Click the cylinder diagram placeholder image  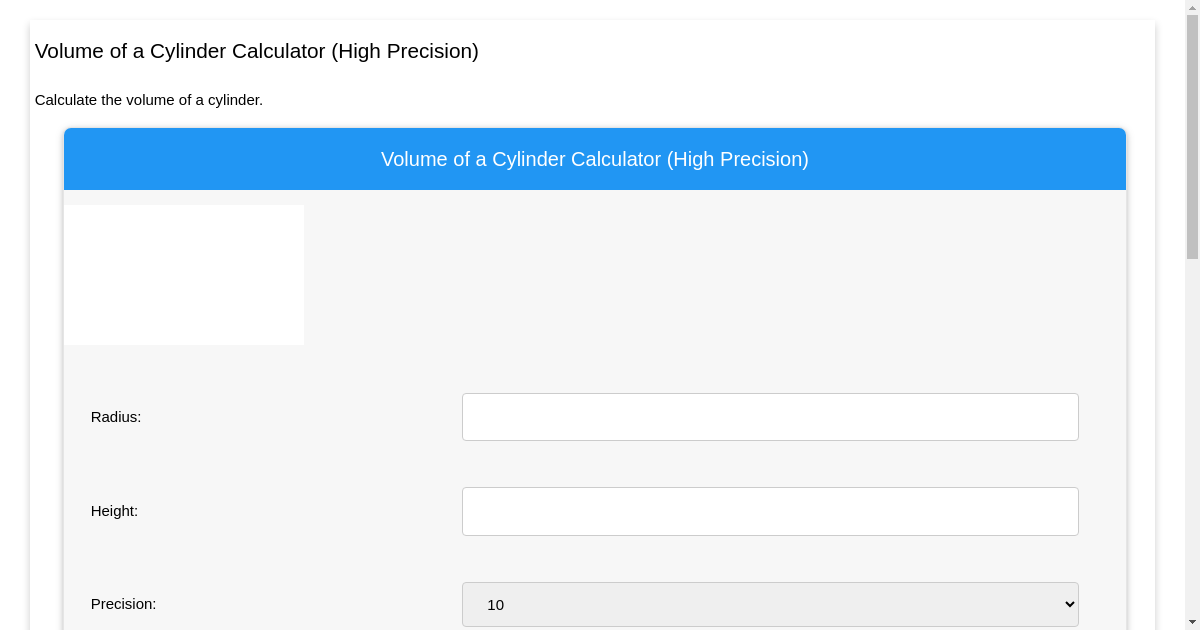184,274
